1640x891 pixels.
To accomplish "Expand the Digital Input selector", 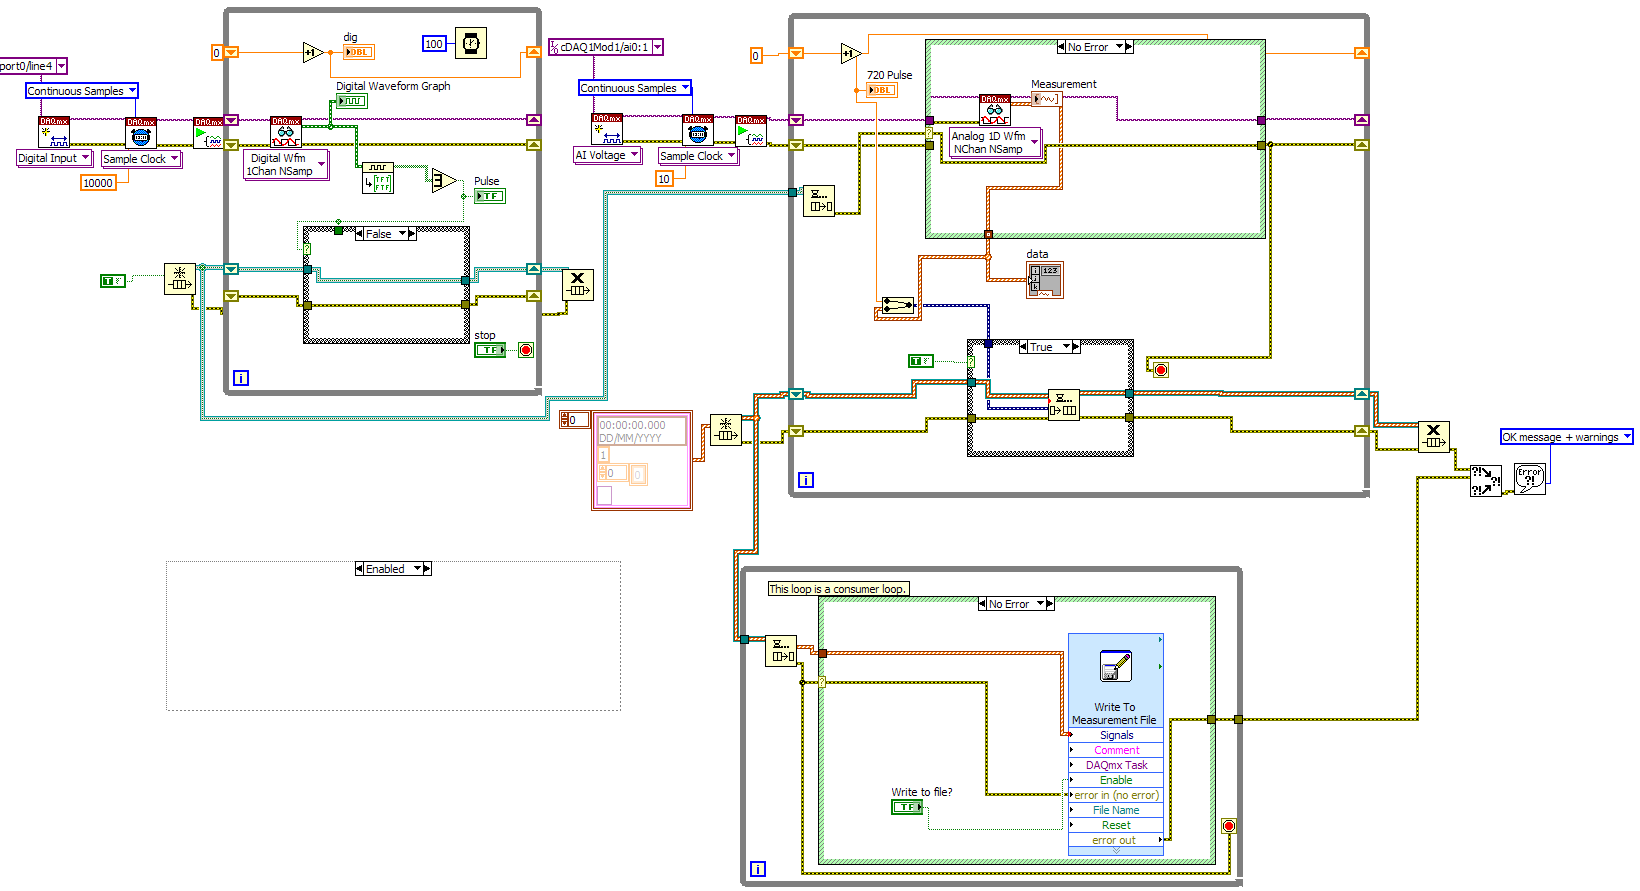I will (55, 158).
